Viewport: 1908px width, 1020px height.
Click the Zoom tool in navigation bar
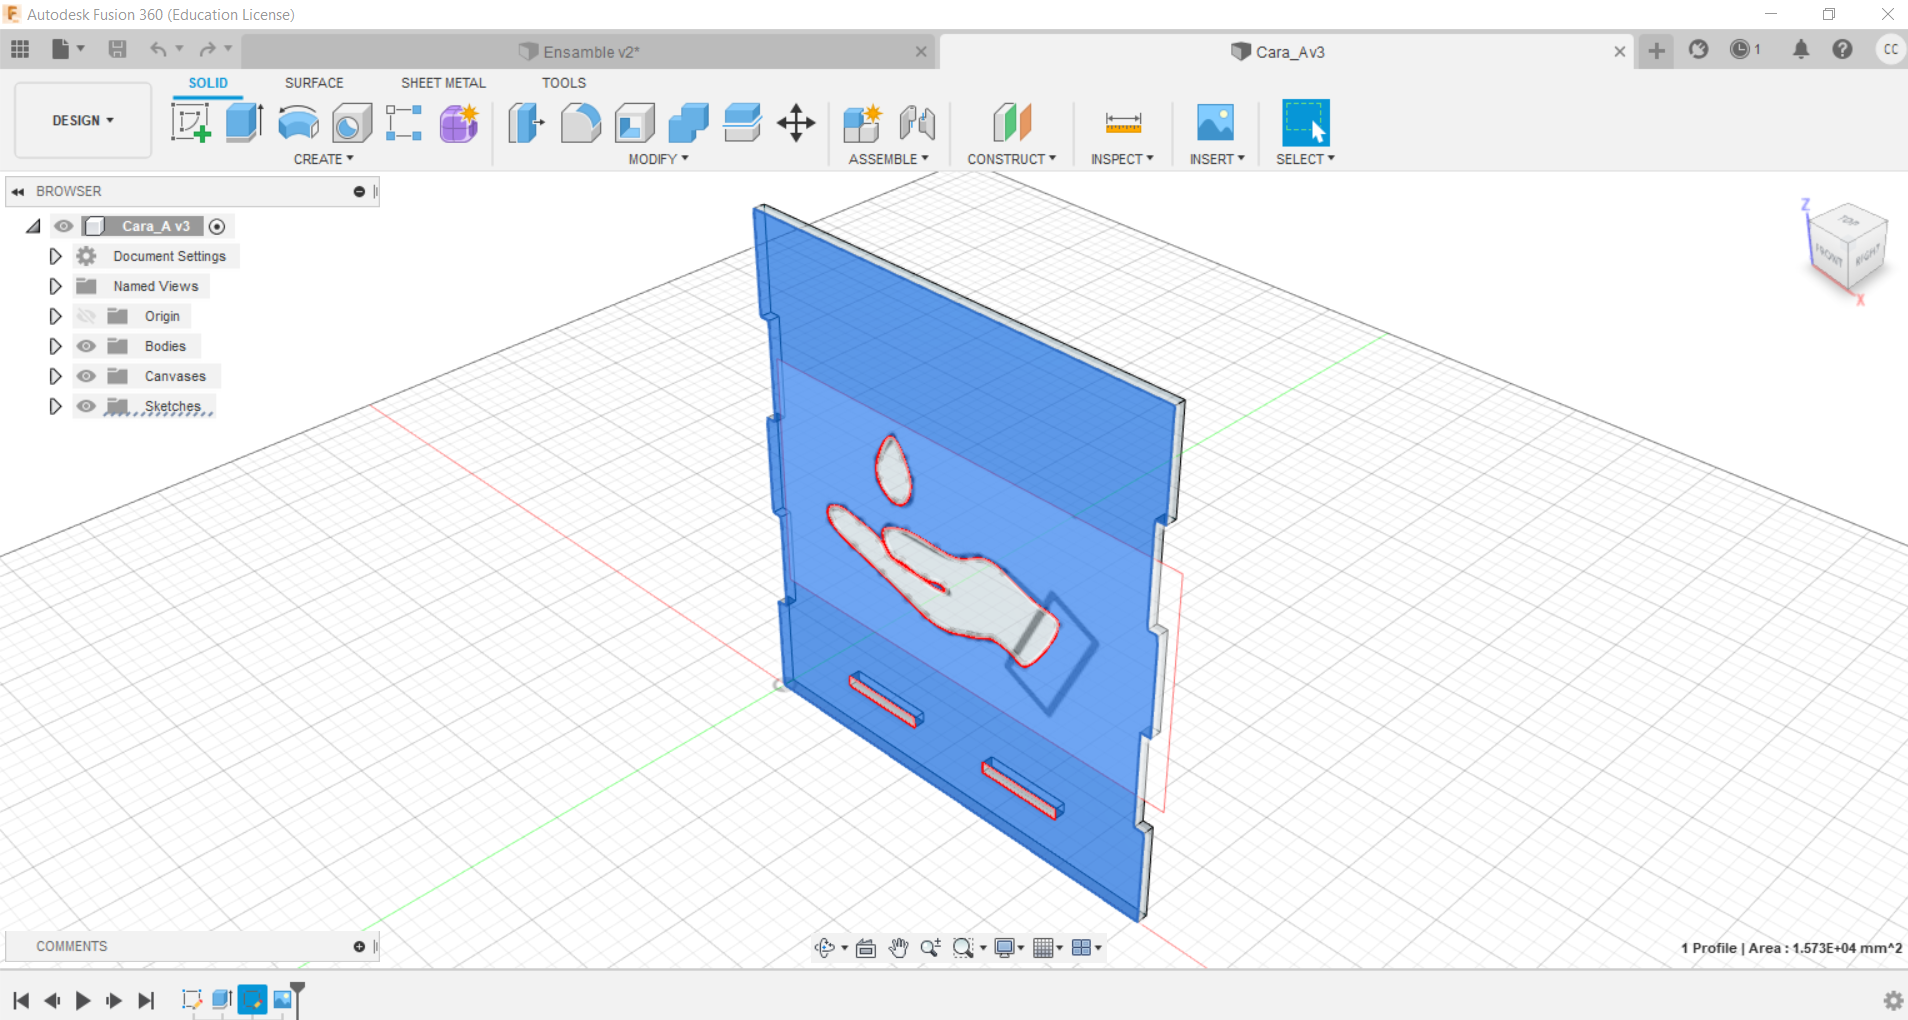[930, 947]
